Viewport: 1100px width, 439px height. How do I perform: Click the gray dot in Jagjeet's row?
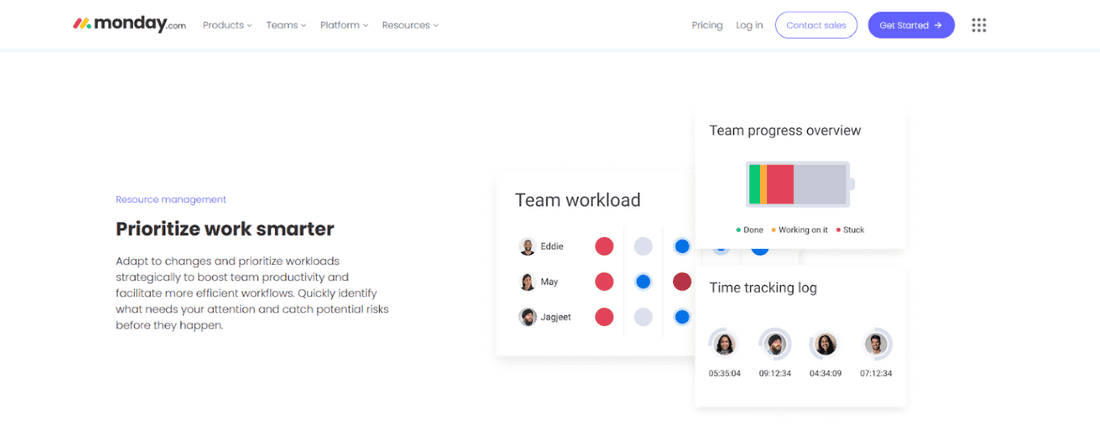[x=643, y=317]
